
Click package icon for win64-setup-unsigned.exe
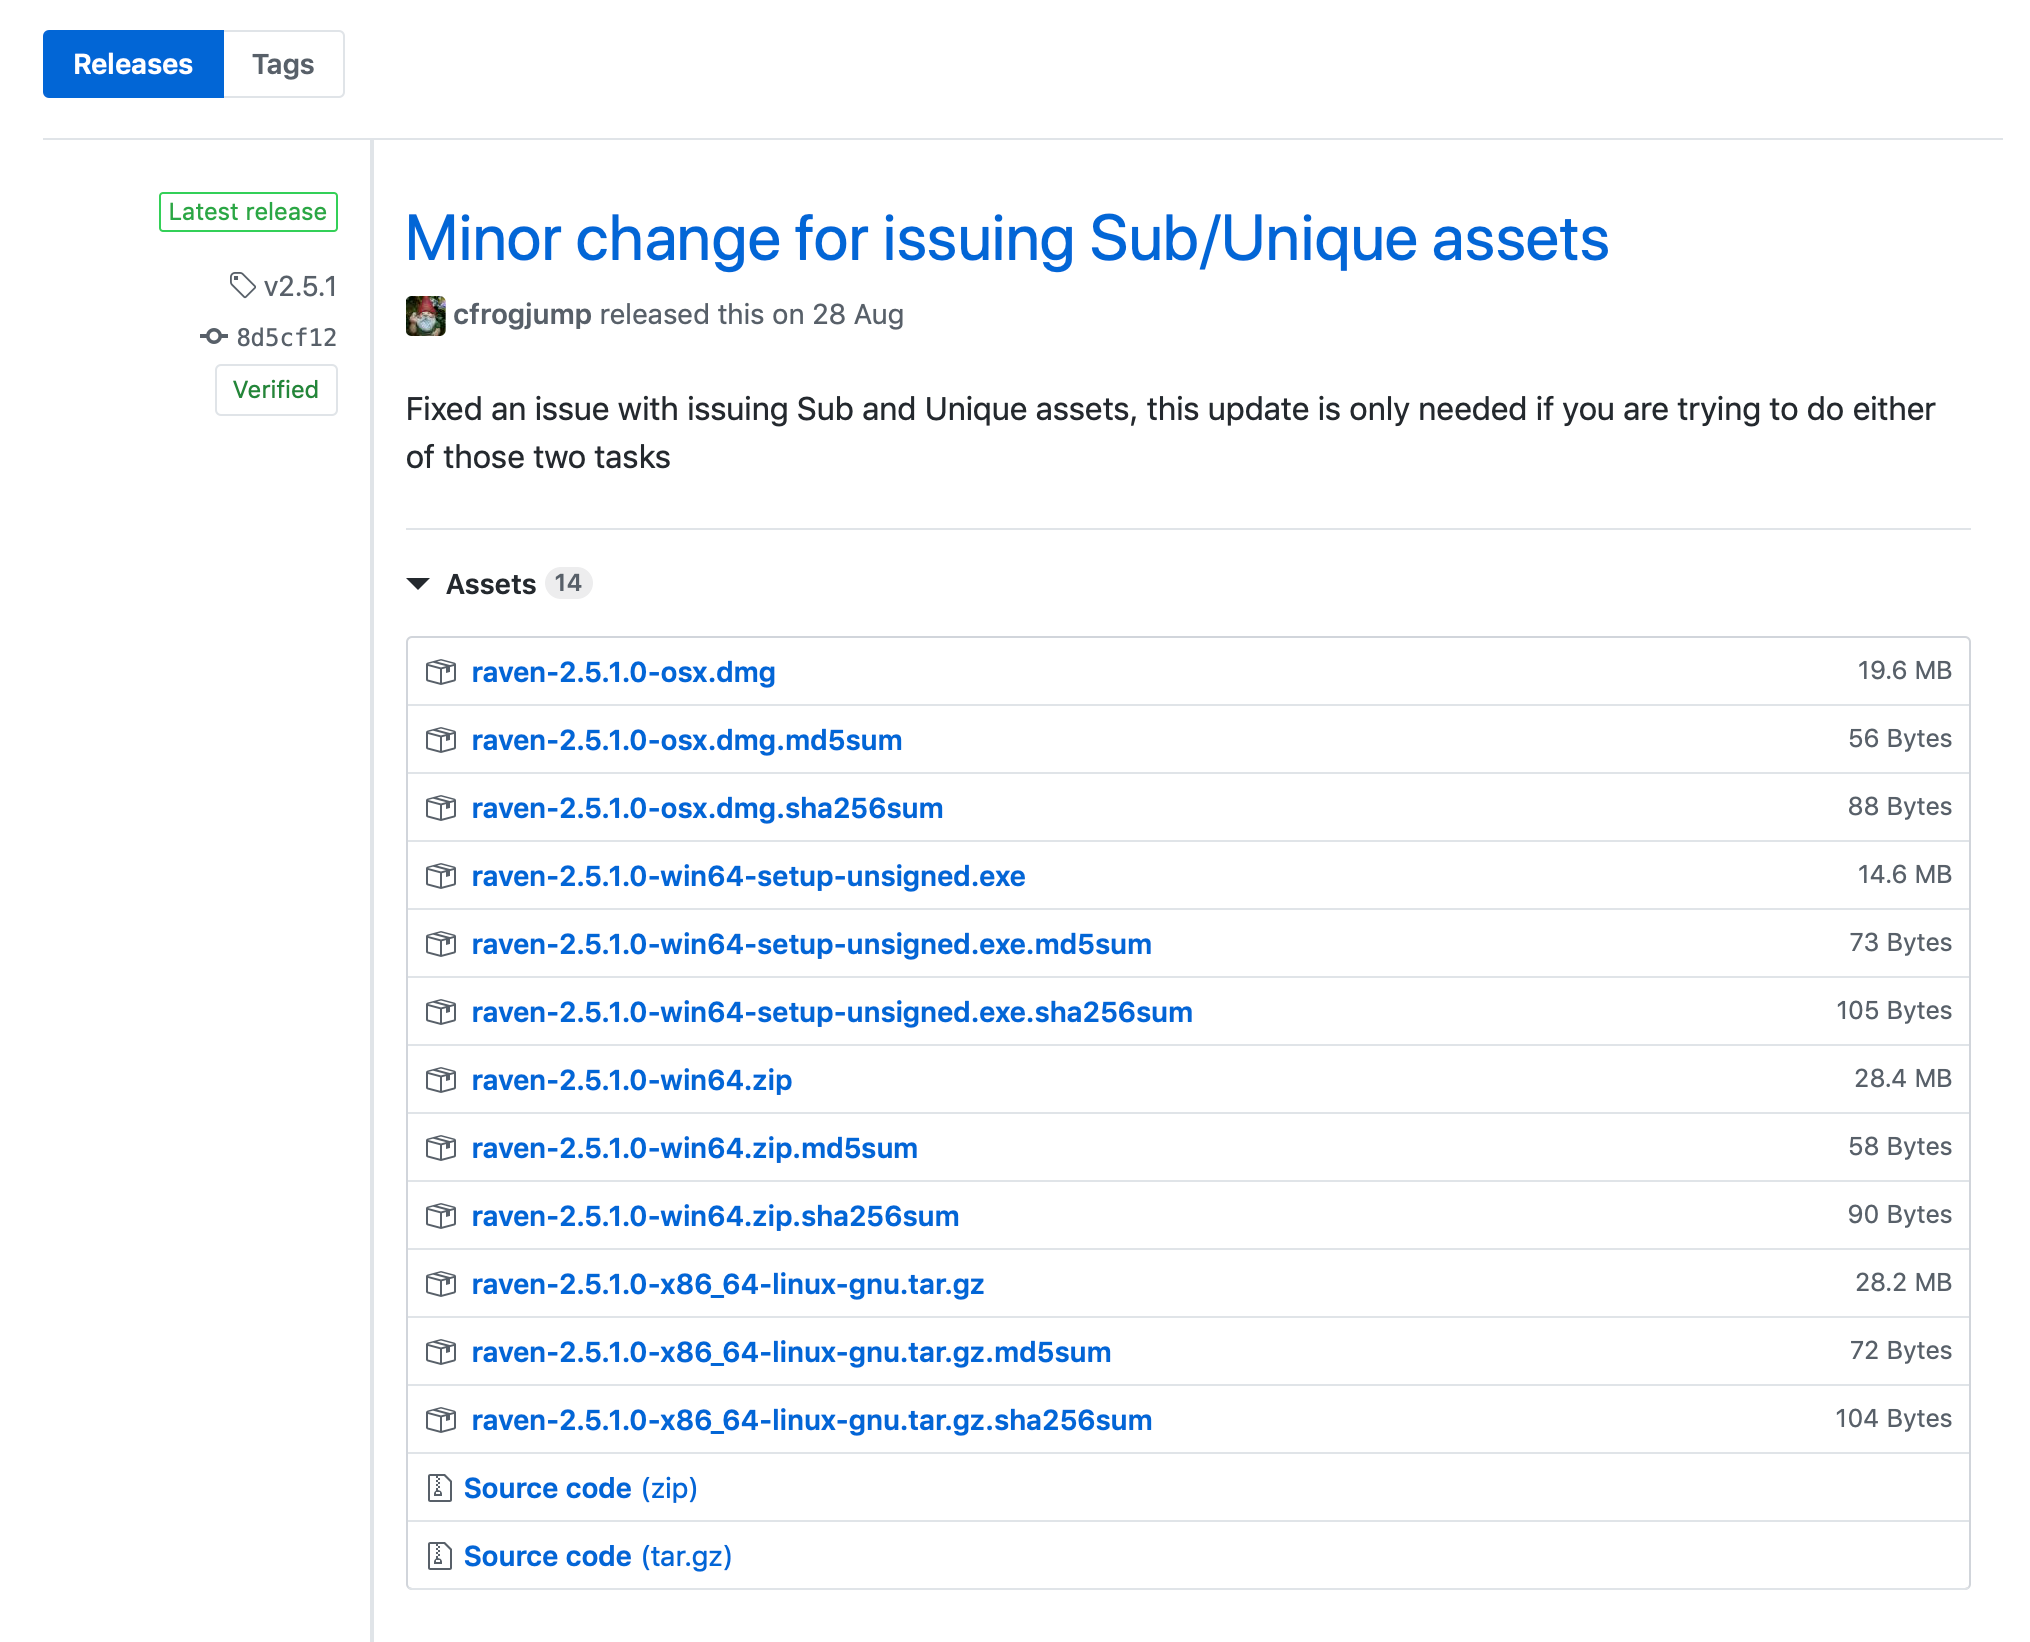coord(441,876)
